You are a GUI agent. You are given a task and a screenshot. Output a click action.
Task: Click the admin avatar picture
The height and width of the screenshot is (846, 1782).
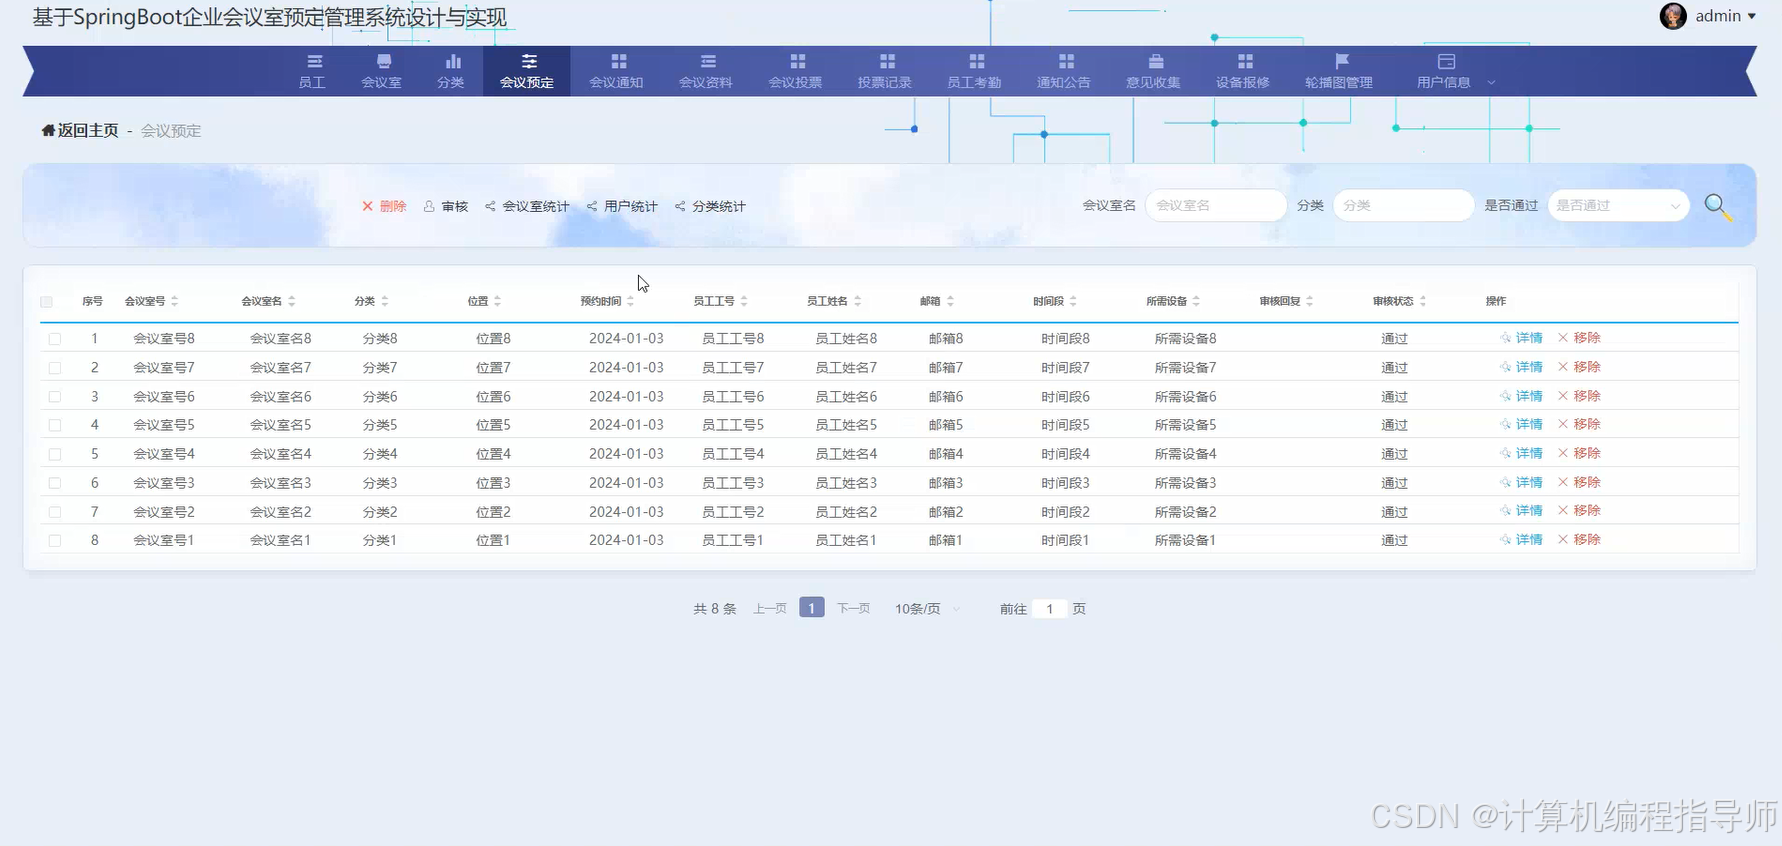point(1673,16)
